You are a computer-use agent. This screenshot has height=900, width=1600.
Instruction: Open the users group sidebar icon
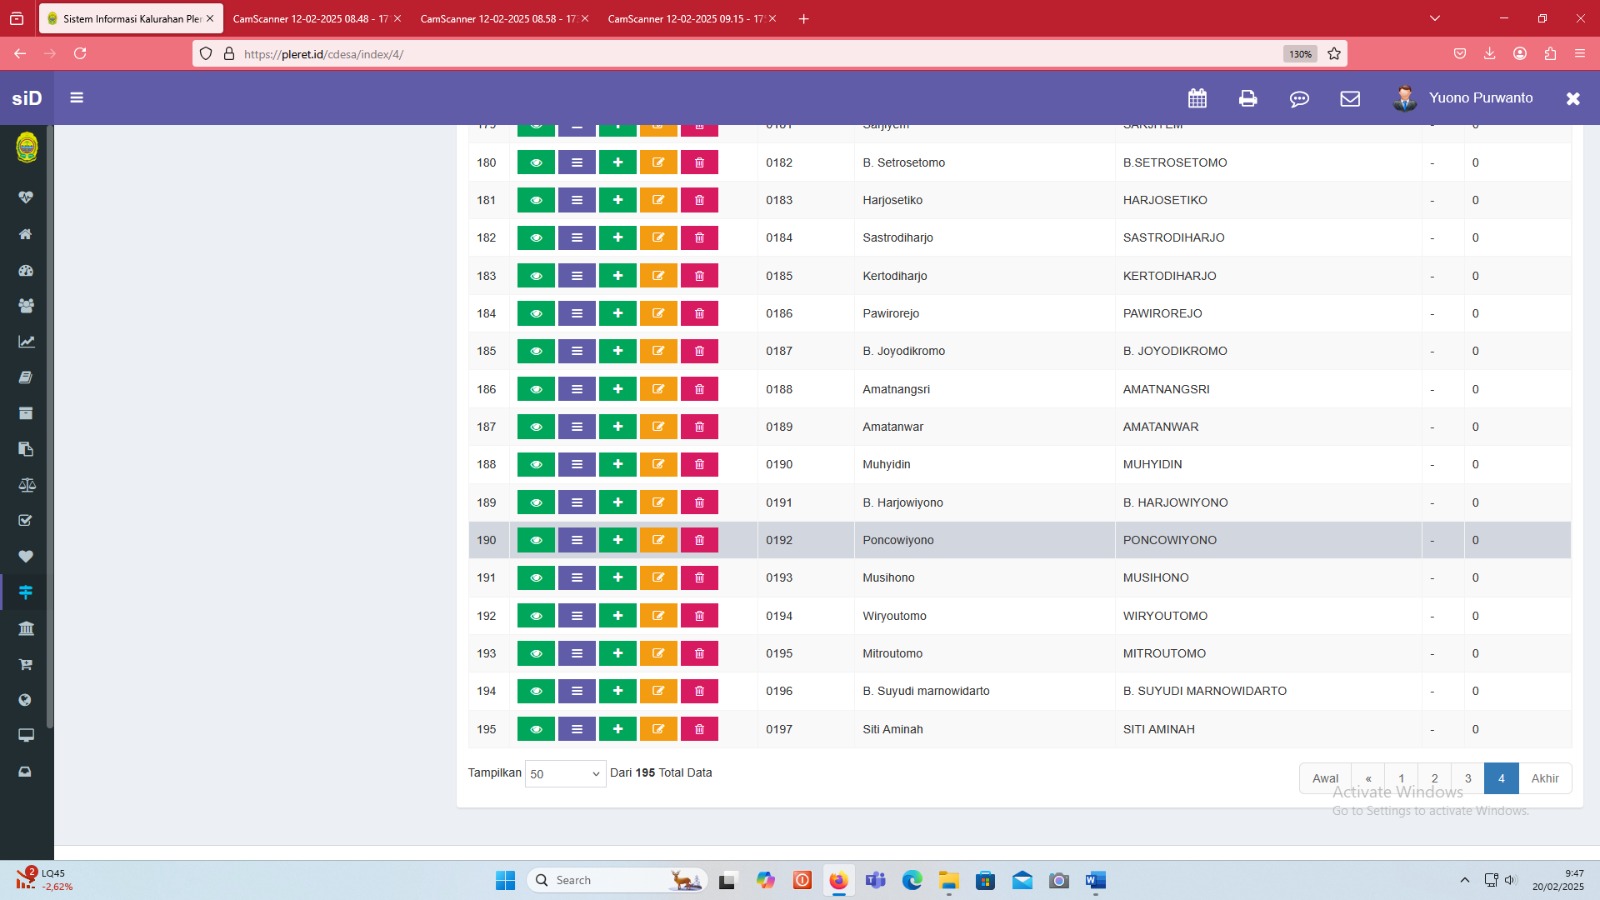[26, 306]
